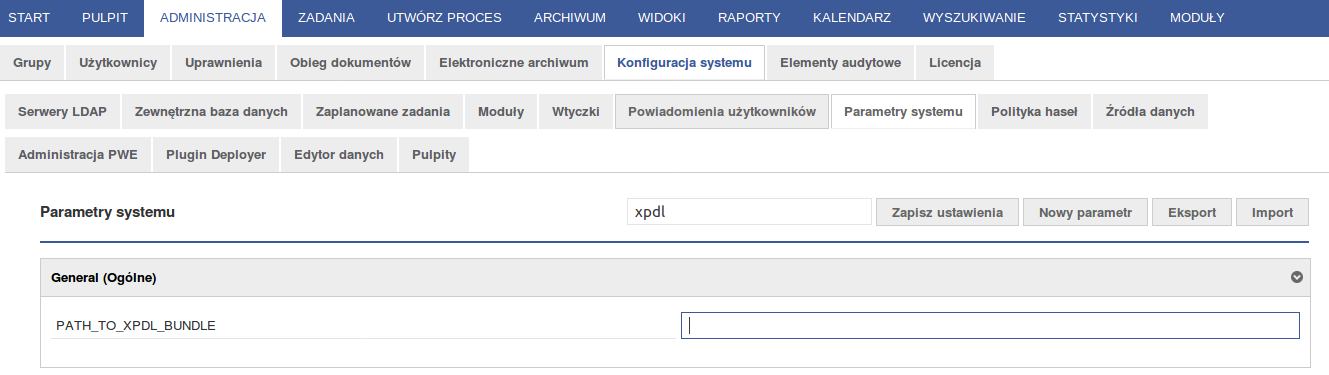
Task: Click the Eksport button
Action: pos(1193,212)
